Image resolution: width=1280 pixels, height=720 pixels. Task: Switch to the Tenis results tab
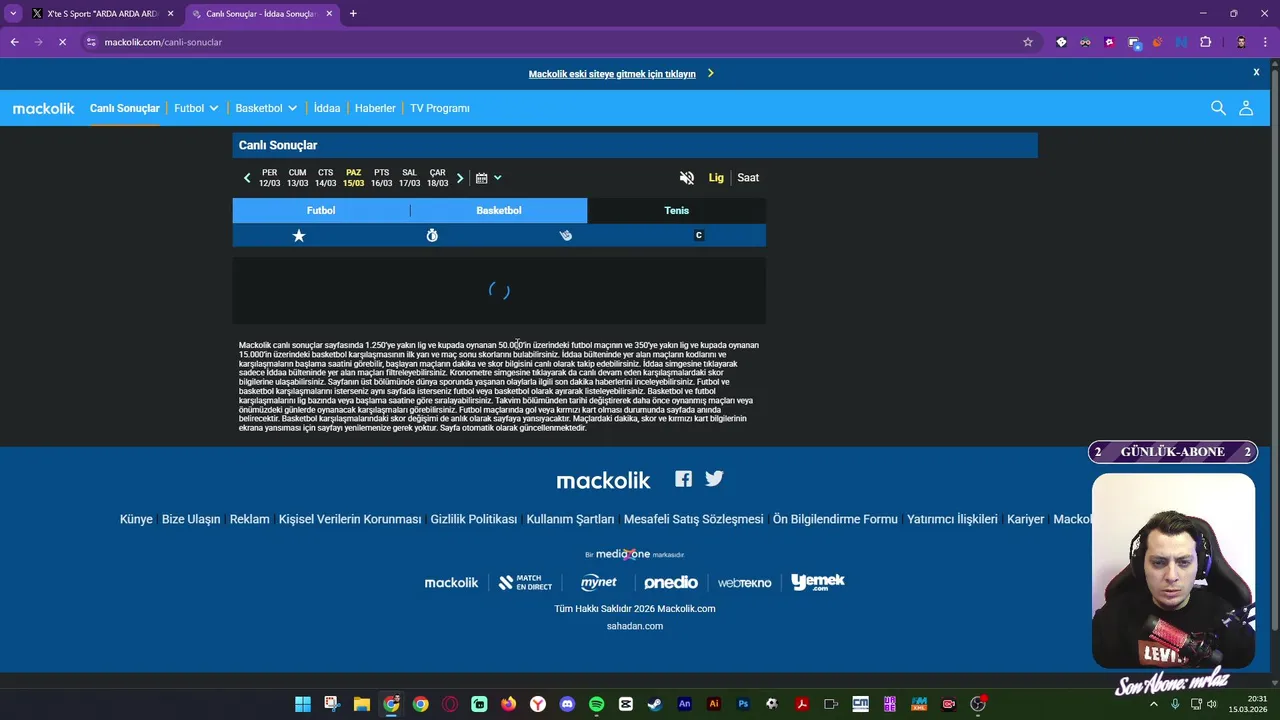coord(677,210)
